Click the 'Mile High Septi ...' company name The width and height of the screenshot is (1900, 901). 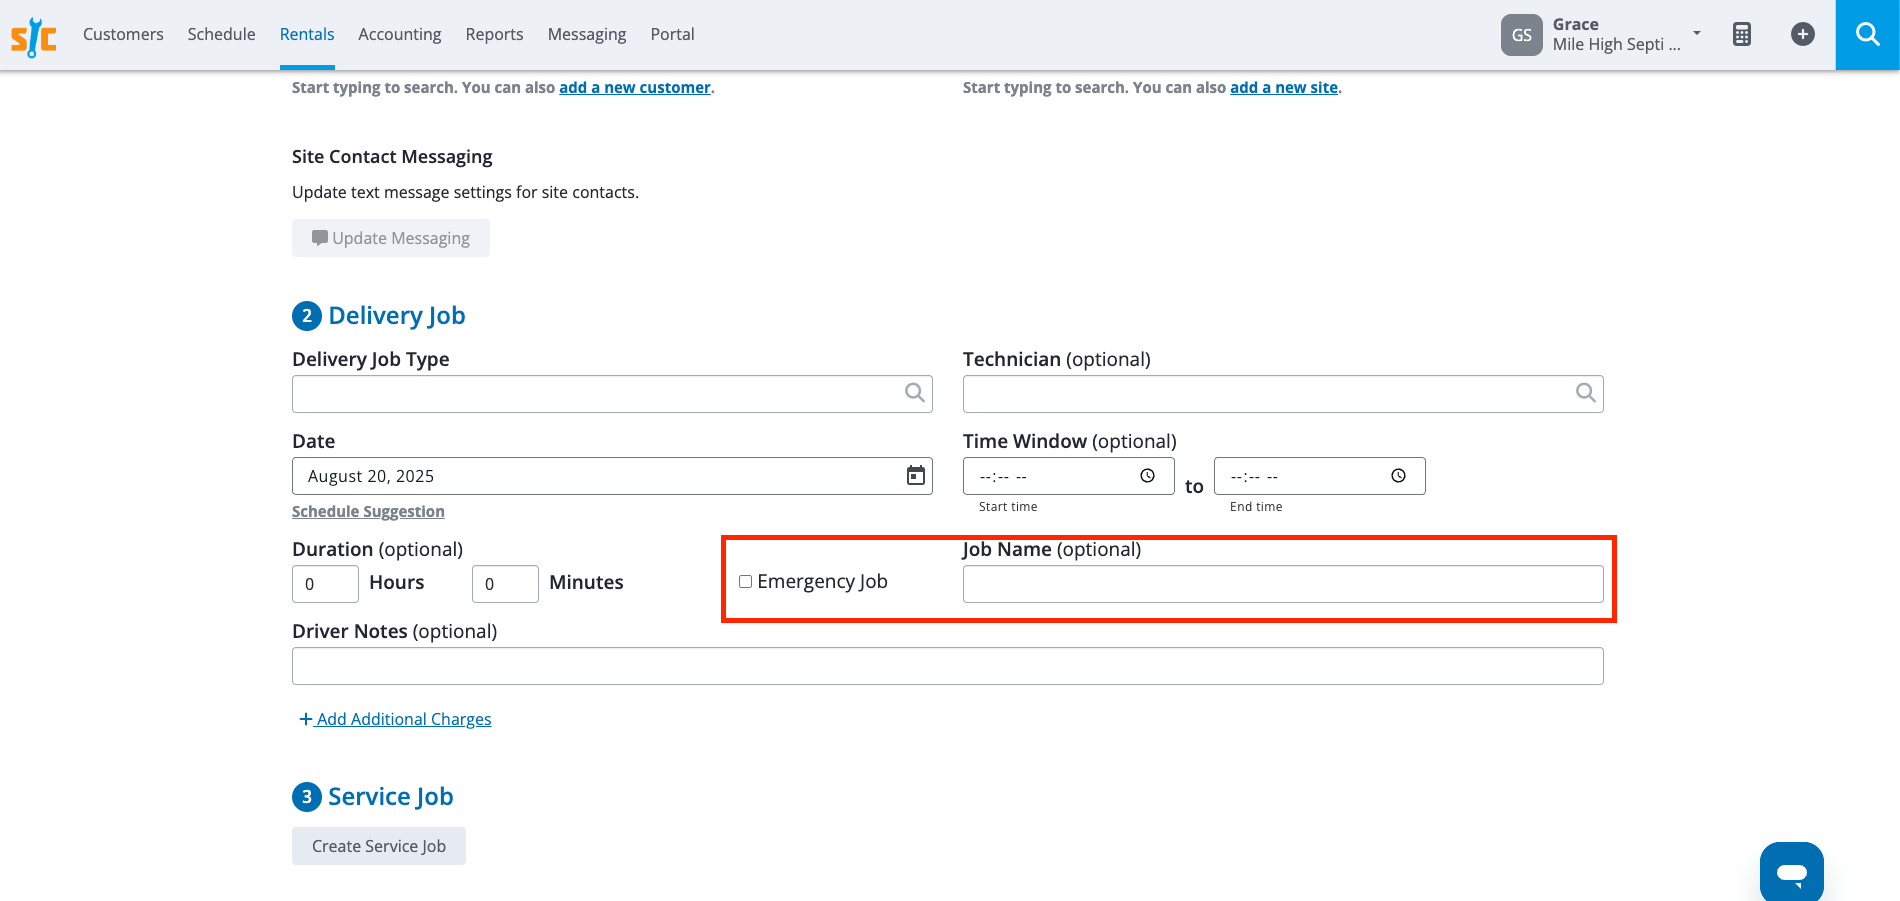pyautogui.click(x=1616, y=45)
